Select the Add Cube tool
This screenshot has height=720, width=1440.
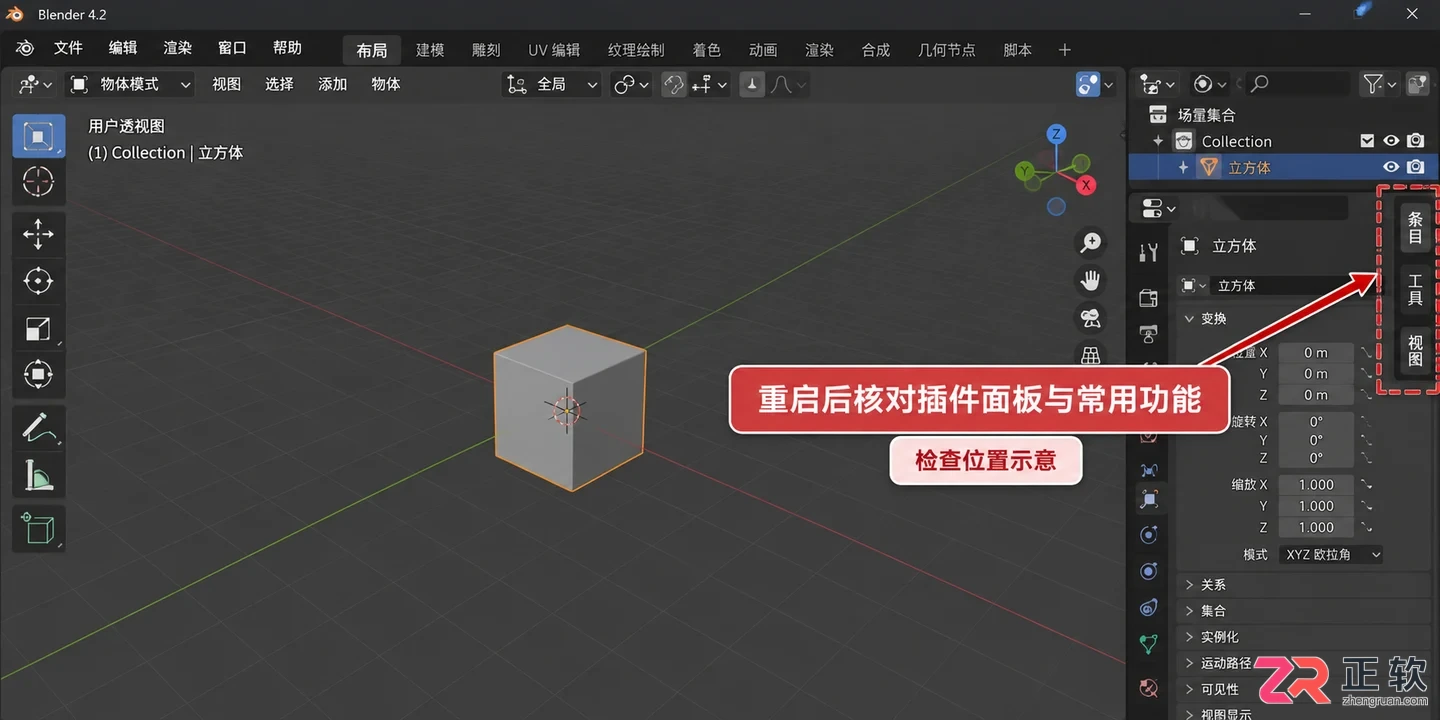coord(38,528)
